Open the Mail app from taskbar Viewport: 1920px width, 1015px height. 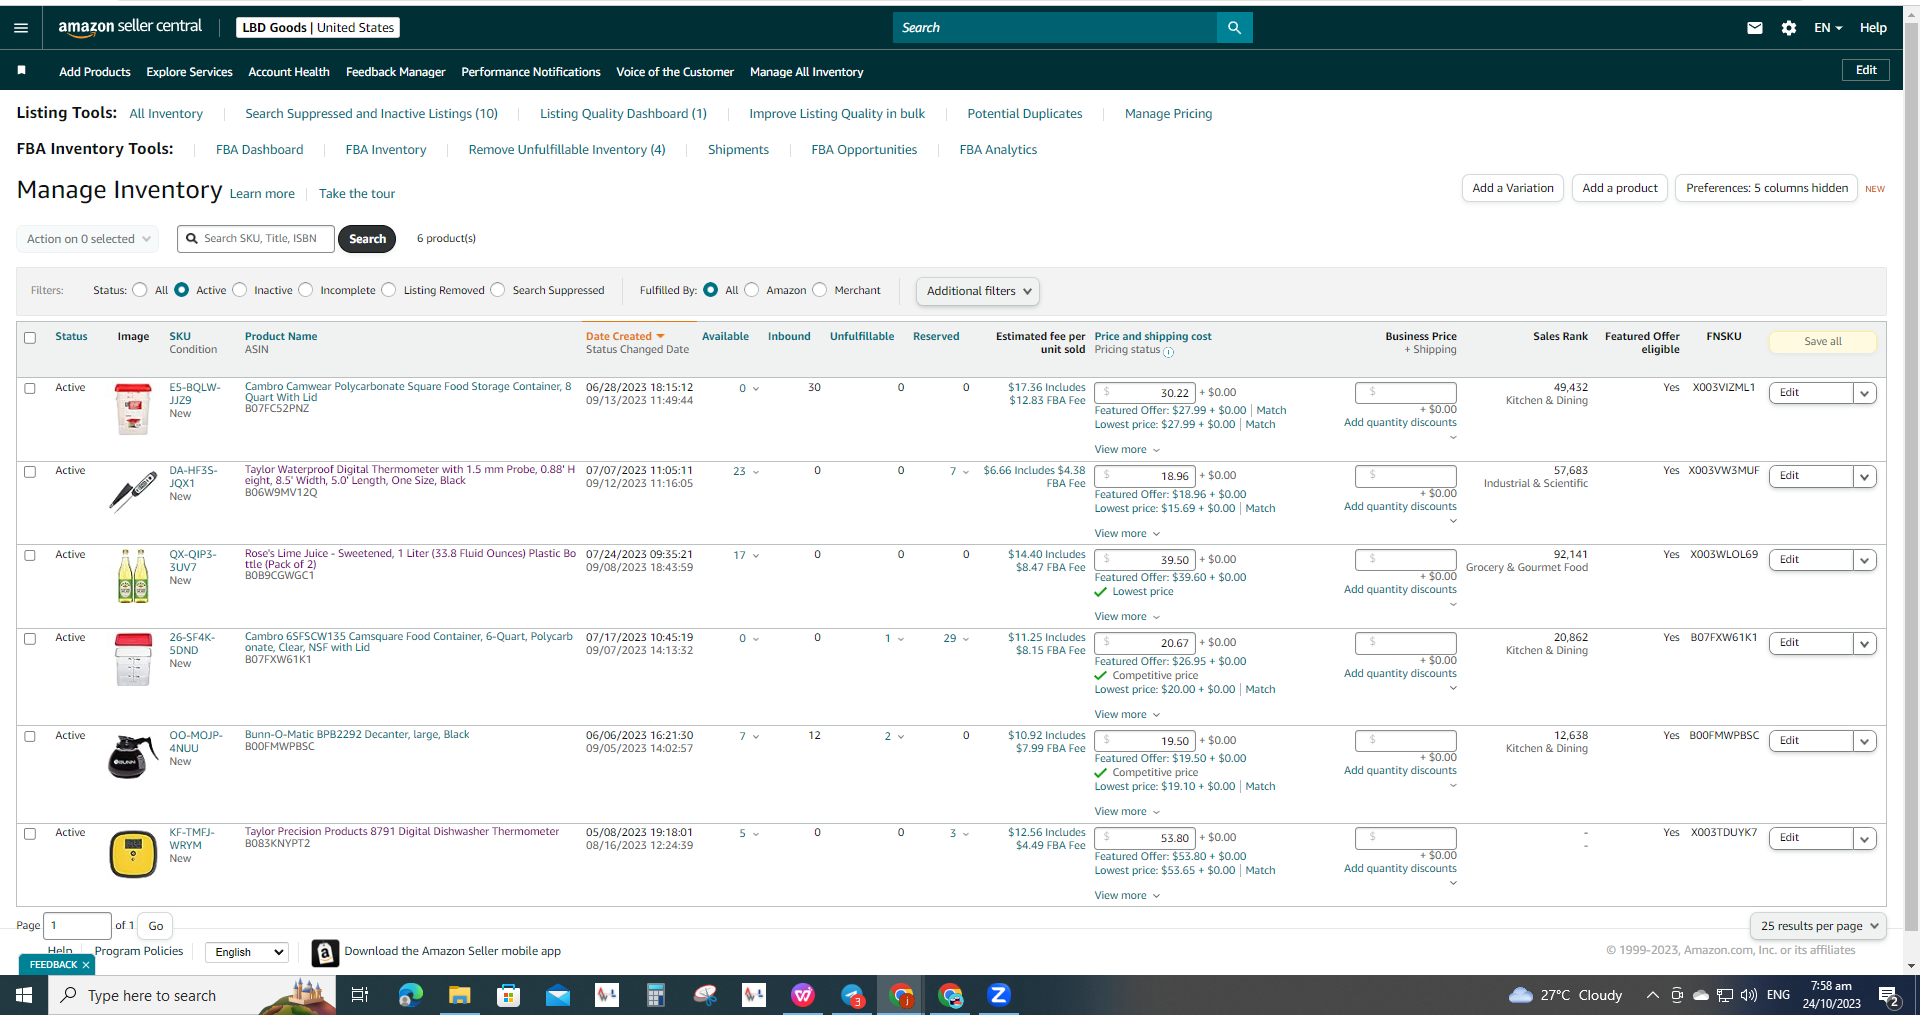pyautogui.click(x=558, y=995)
